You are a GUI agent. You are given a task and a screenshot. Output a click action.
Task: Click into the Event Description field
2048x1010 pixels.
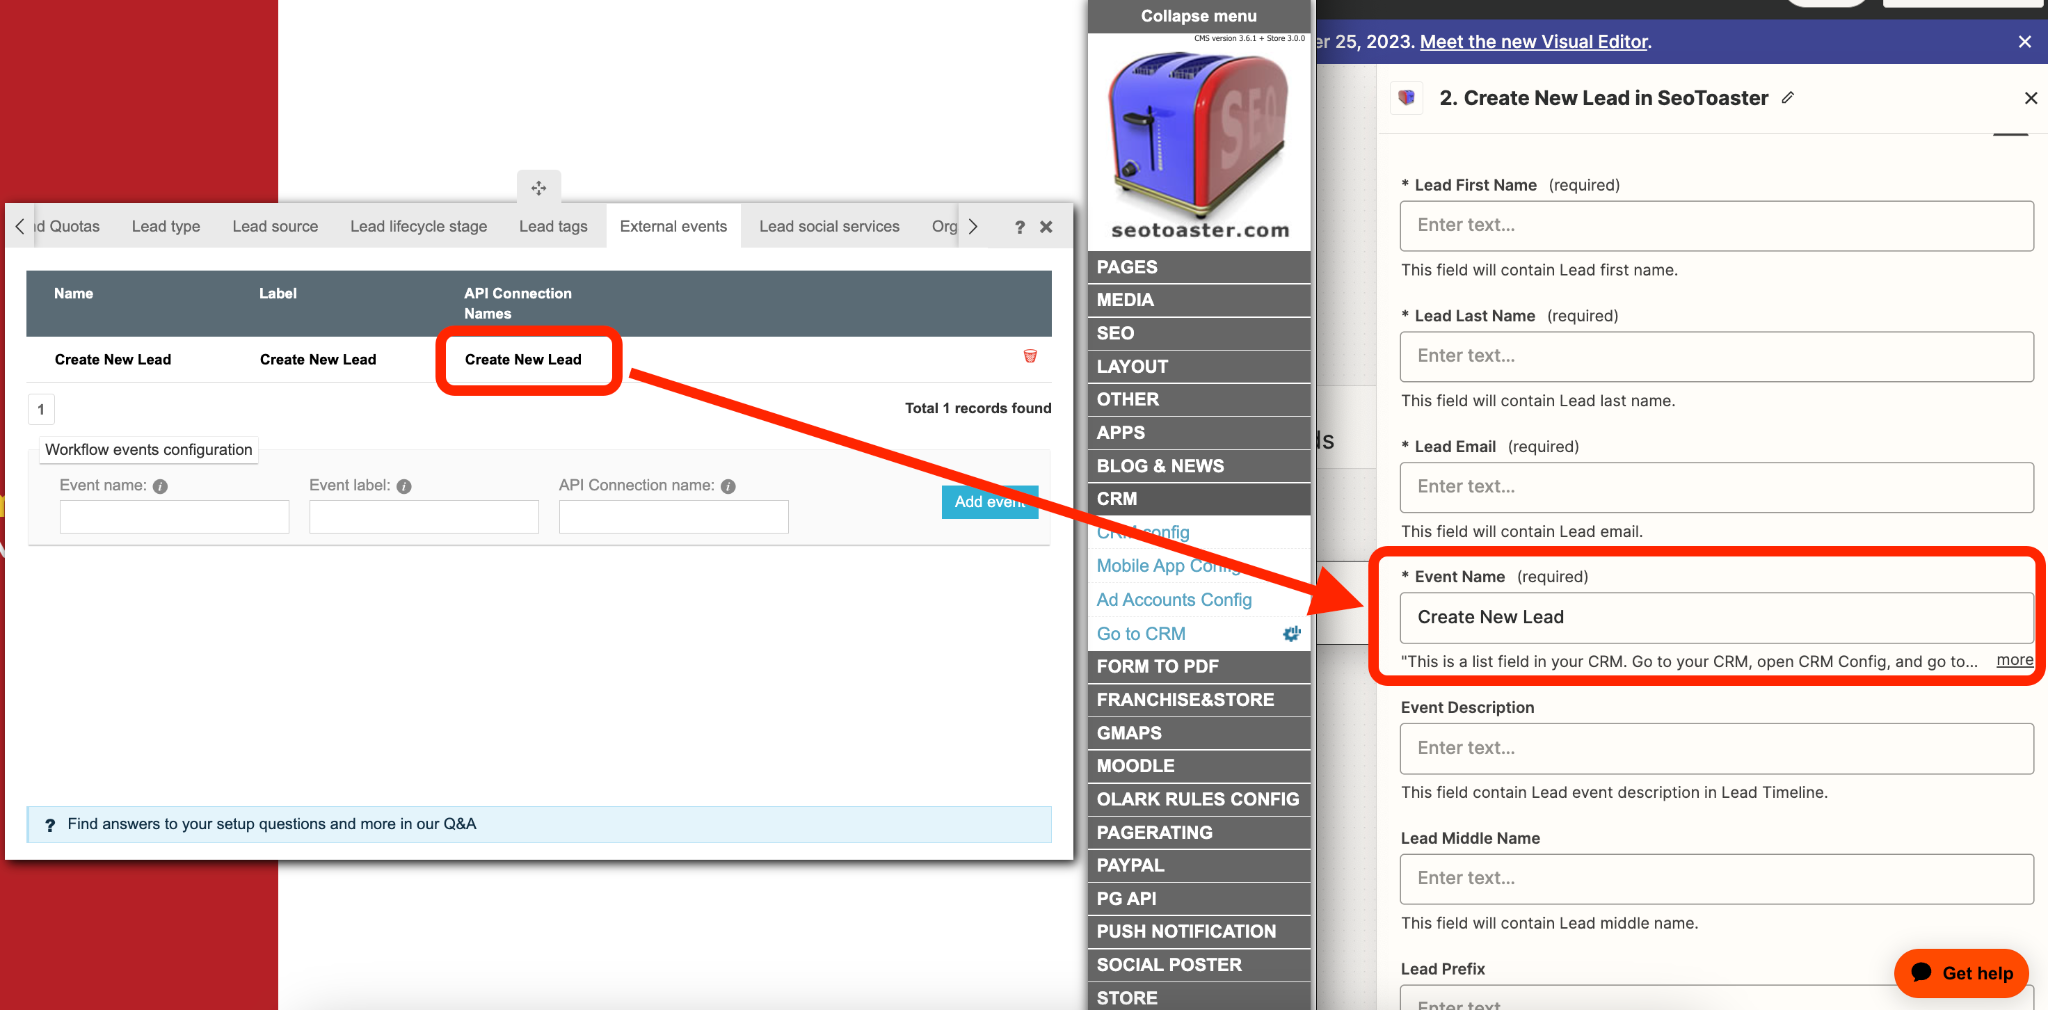click(x=1716, y=749)
